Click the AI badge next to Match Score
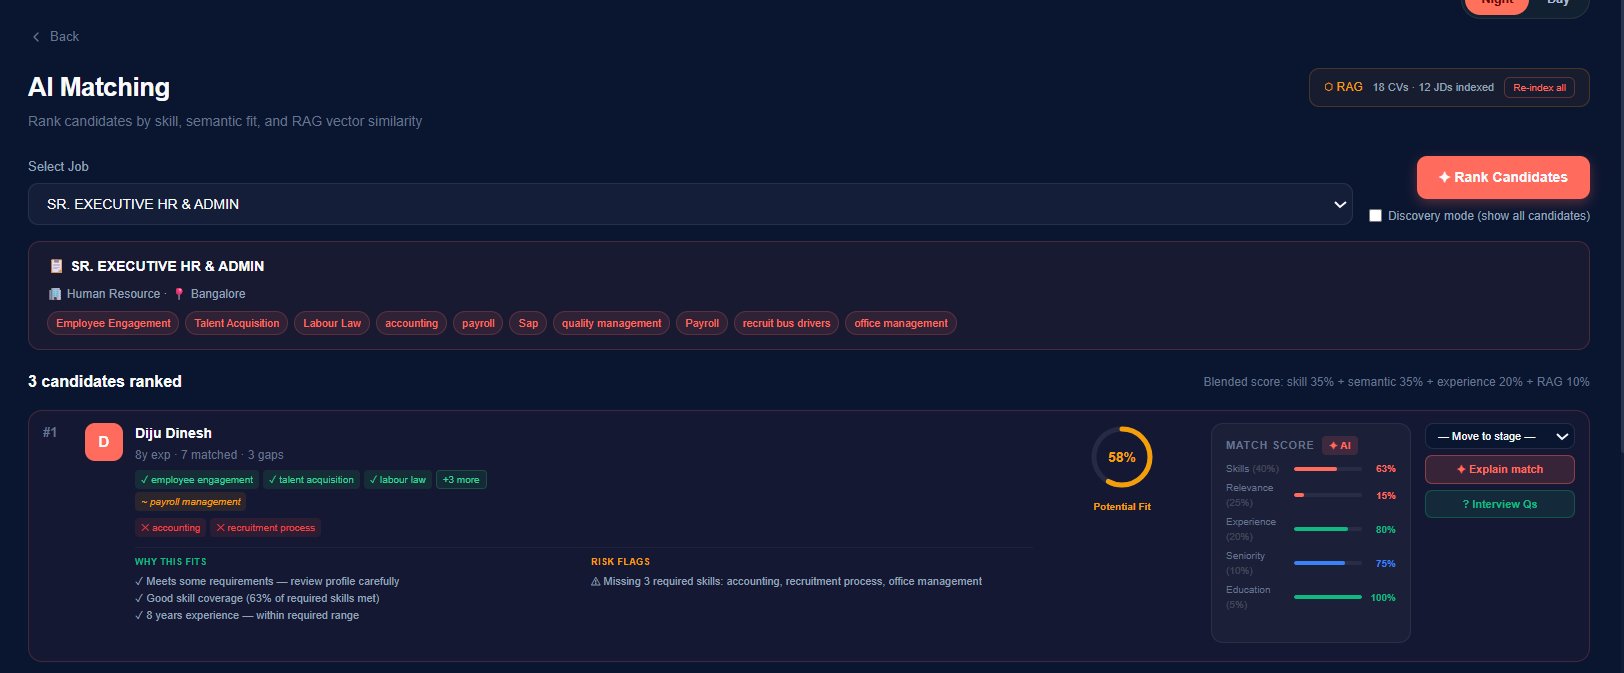The height and width of the screenshot is (673, 1624). [1340, 446]
